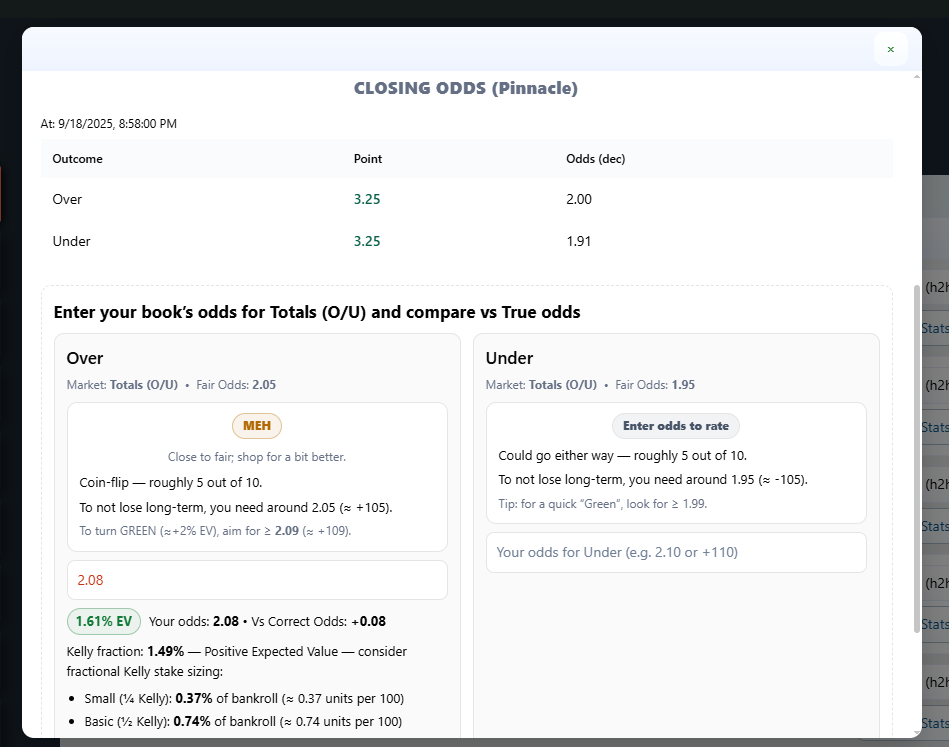The width and height of the screenshot is (949, 747).
Task: Select the green Under point value 3.25
Action: pos(367,241)
